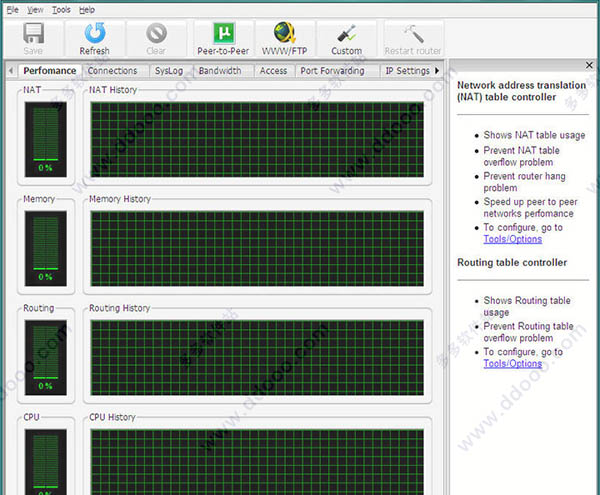The width and height of the screenshot is (600, 495).
Task: Click the Routing History graph
Action: click(x=257, y=358)
